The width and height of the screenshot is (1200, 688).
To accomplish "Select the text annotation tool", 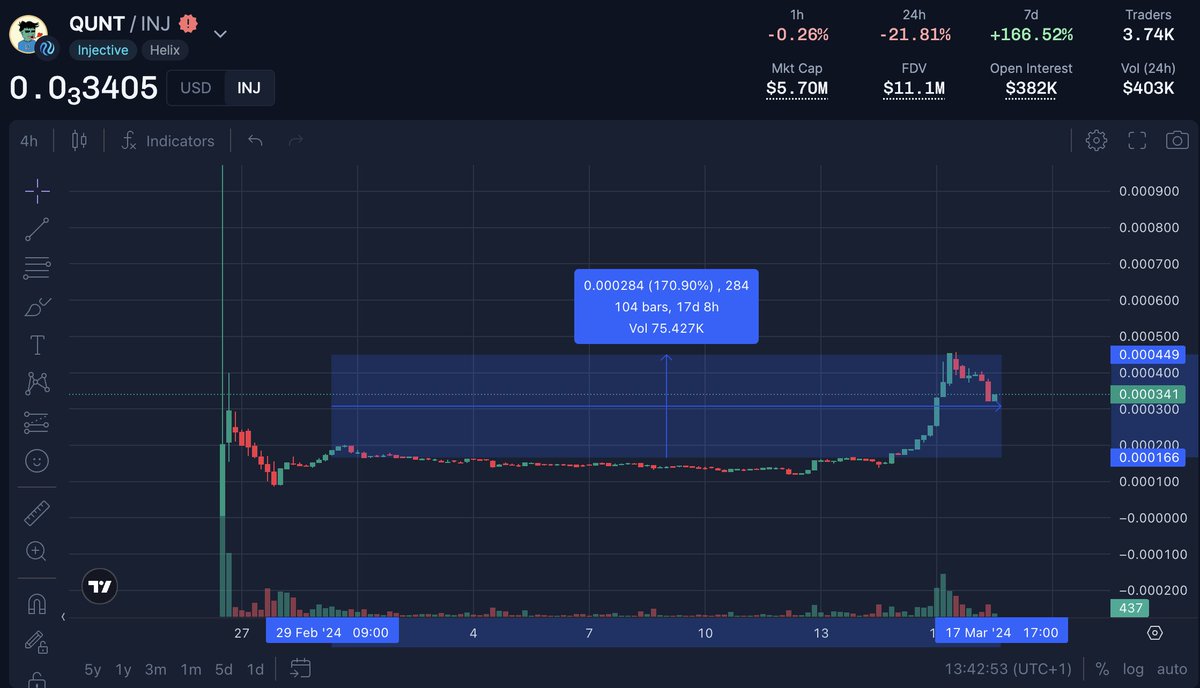I will click(36, 345).
